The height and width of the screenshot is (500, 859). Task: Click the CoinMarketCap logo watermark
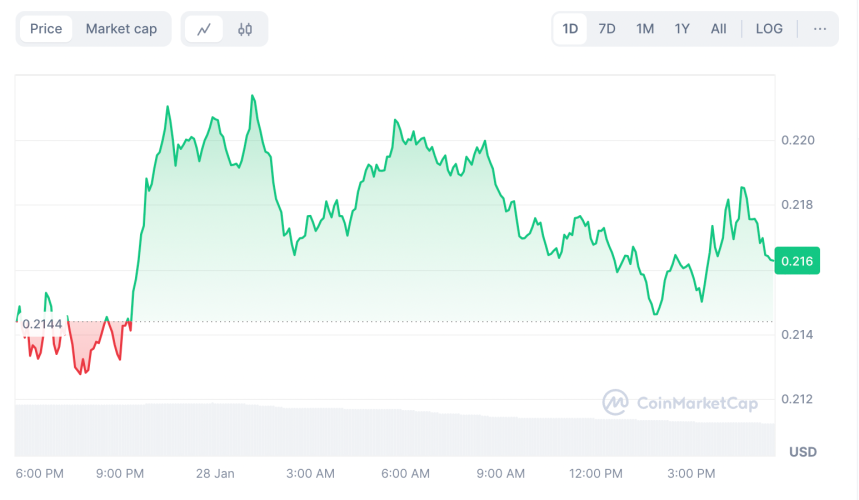click(x=680, y=403)
